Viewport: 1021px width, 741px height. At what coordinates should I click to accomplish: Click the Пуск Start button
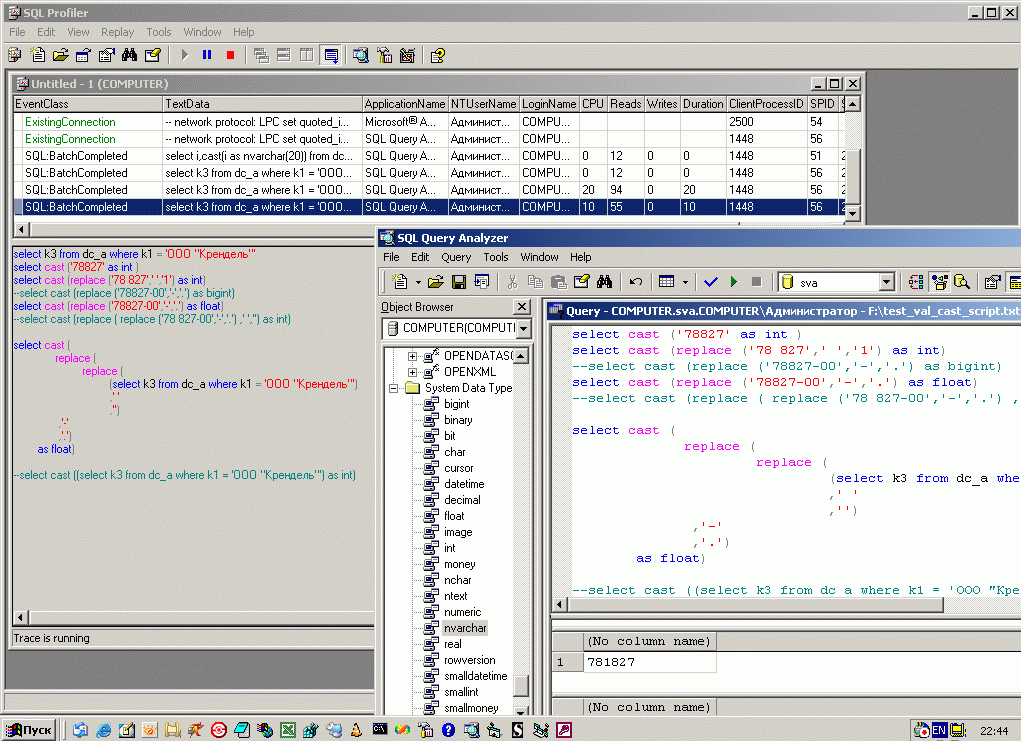(x=29, y=730)
